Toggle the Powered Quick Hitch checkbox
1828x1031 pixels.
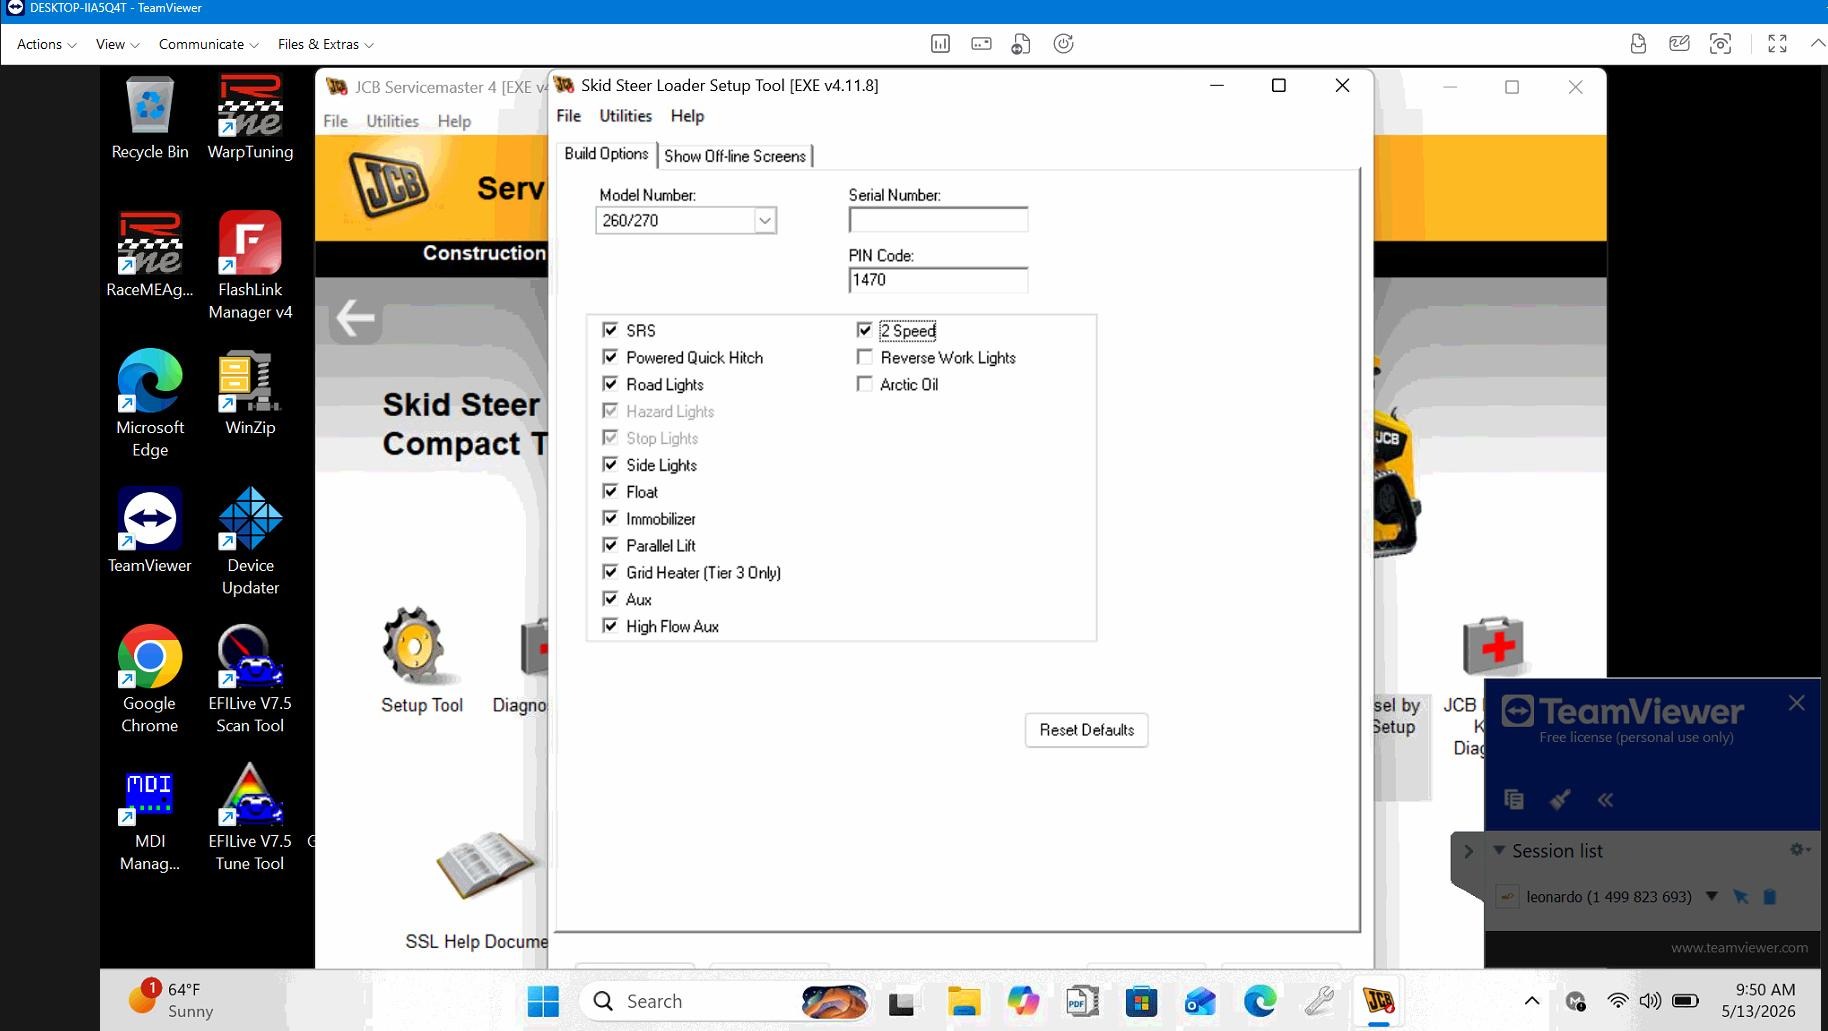click(610, 357)
